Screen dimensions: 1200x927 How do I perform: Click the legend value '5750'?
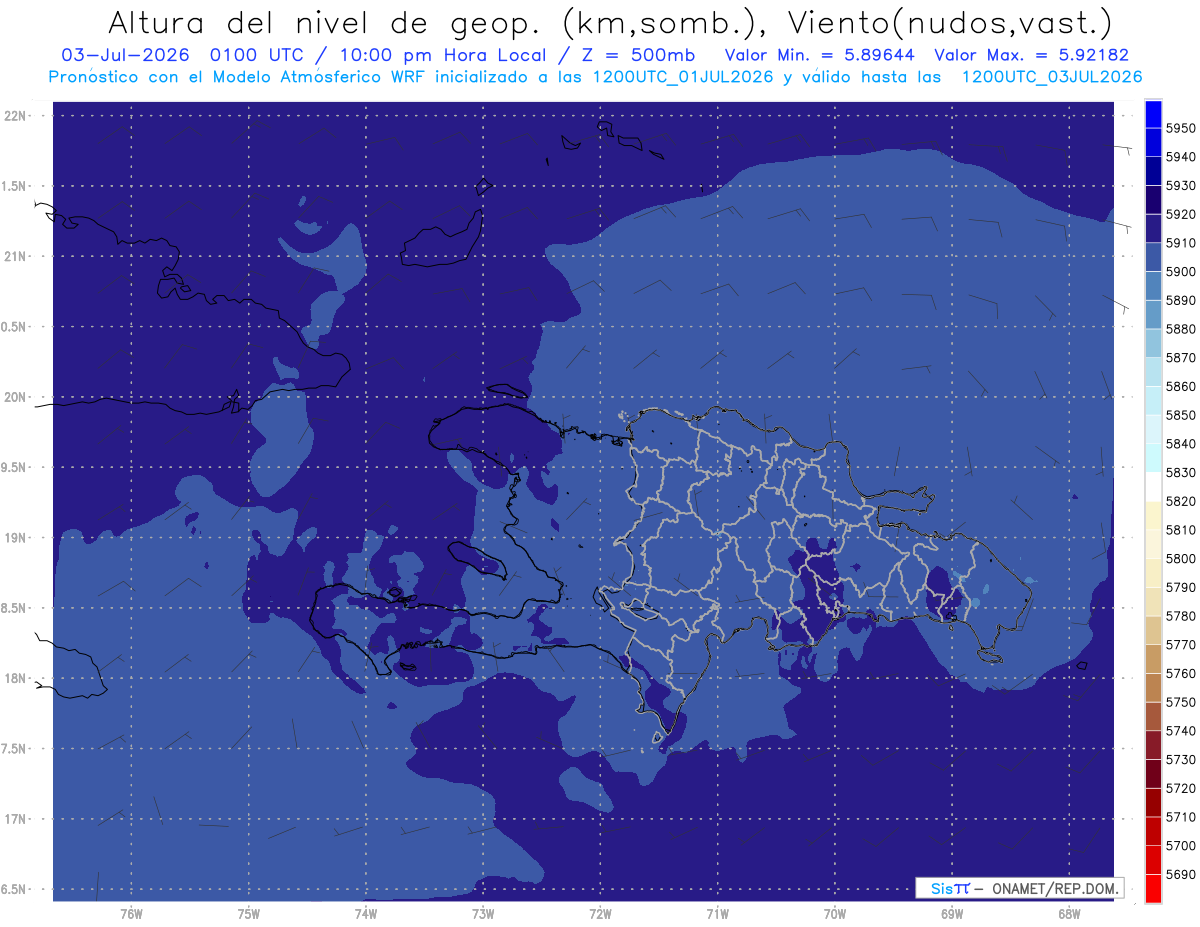[1179, 702]
